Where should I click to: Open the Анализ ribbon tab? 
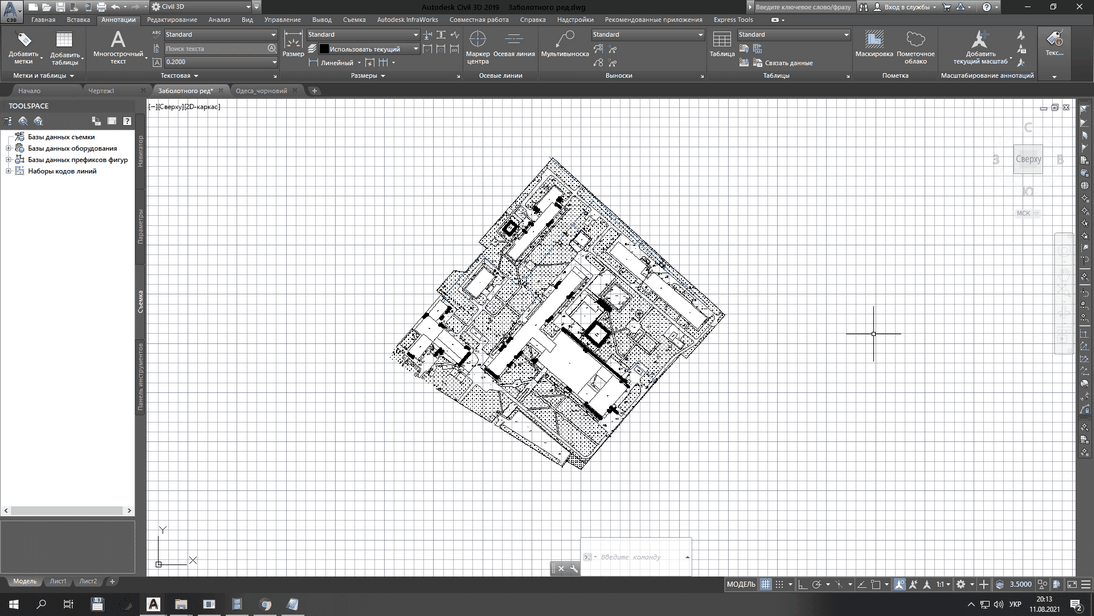(219, 20)
